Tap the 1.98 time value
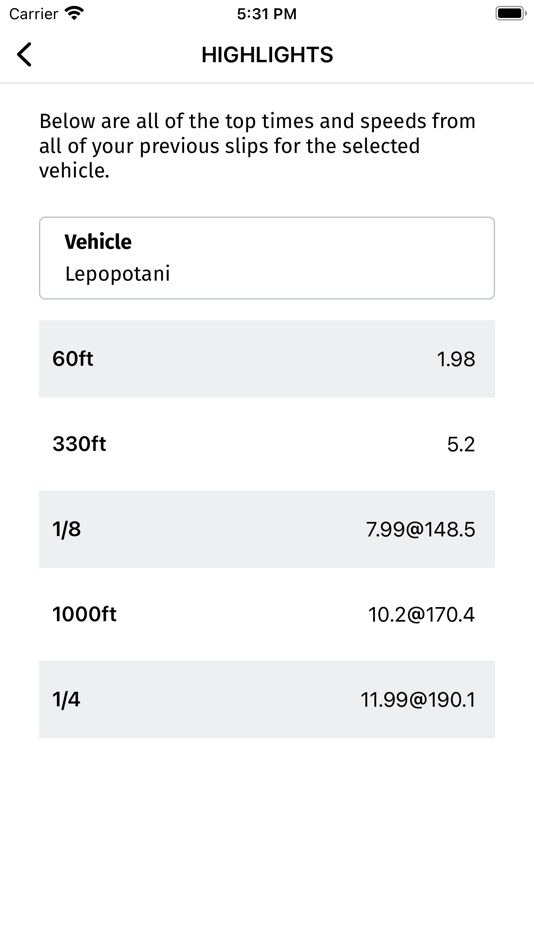Viewport: 534px width, 950px height. [x=456, y=359]
